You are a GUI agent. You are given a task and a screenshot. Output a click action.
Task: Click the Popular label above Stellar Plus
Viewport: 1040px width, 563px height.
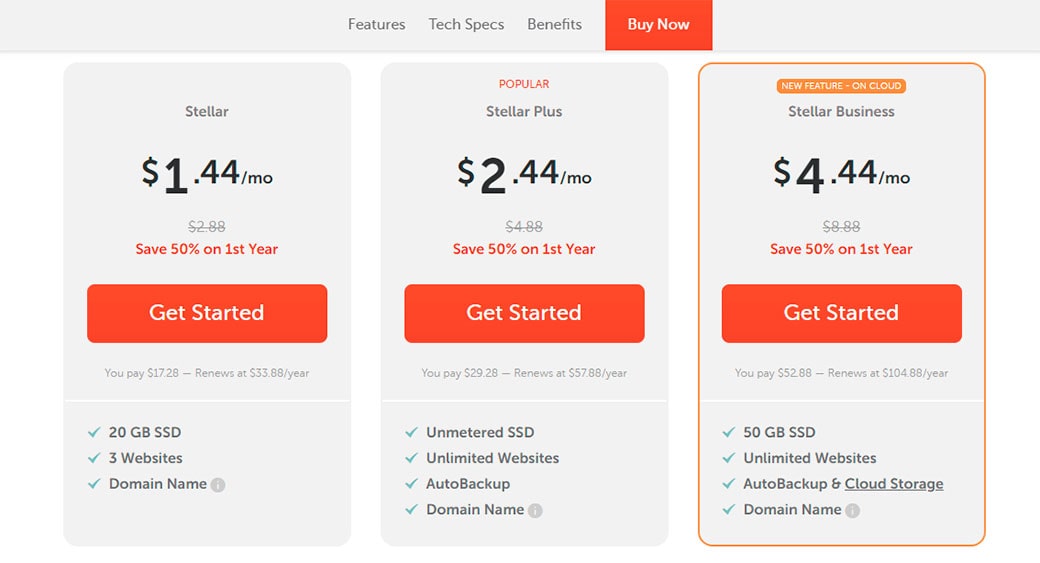[524, 84]
